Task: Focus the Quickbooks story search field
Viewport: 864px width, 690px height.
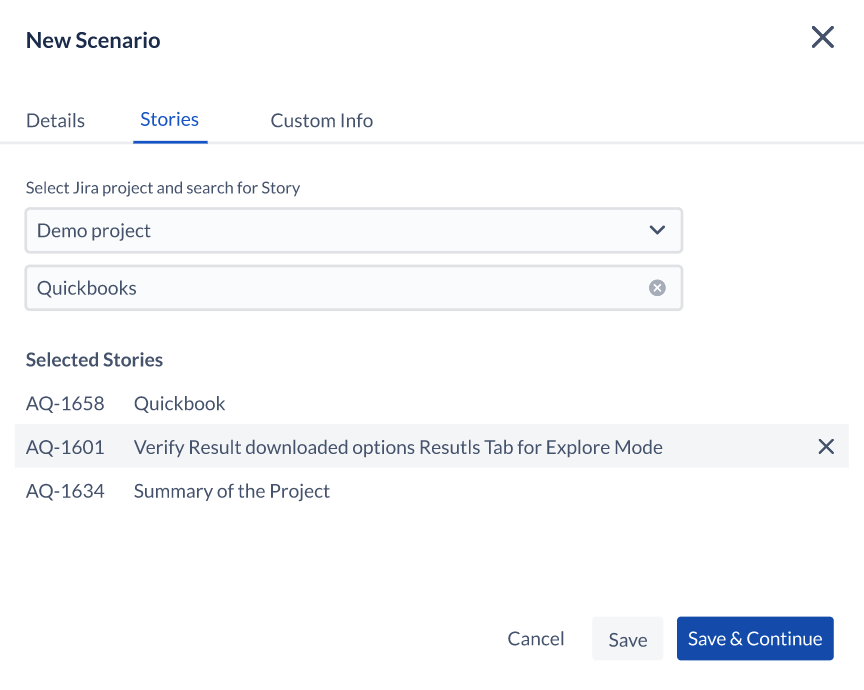Action: pyautogui.click(x=354, y=288)
